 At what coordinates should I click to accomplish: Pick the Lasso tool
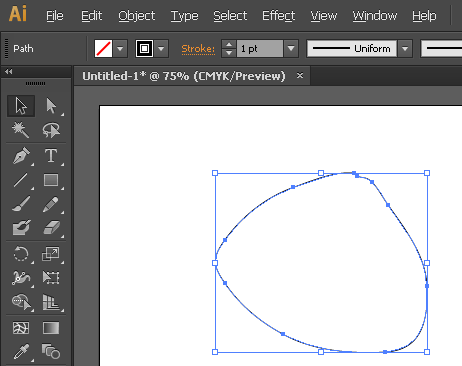[51, 130]
